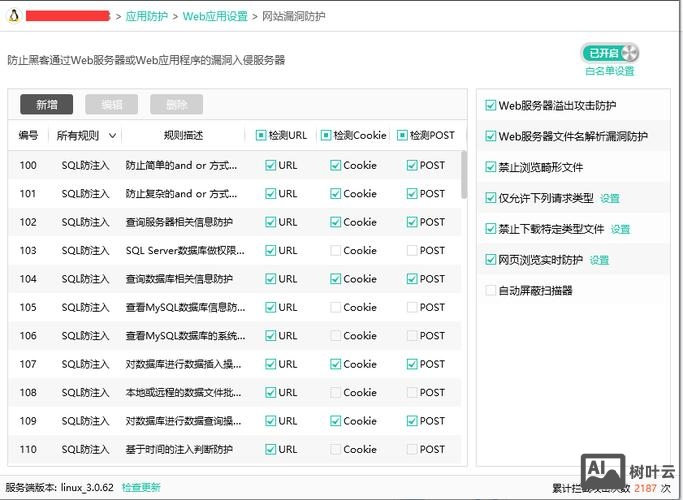
Task: Click the greyed-out 删除 button
Action: (x=176, y=105)
